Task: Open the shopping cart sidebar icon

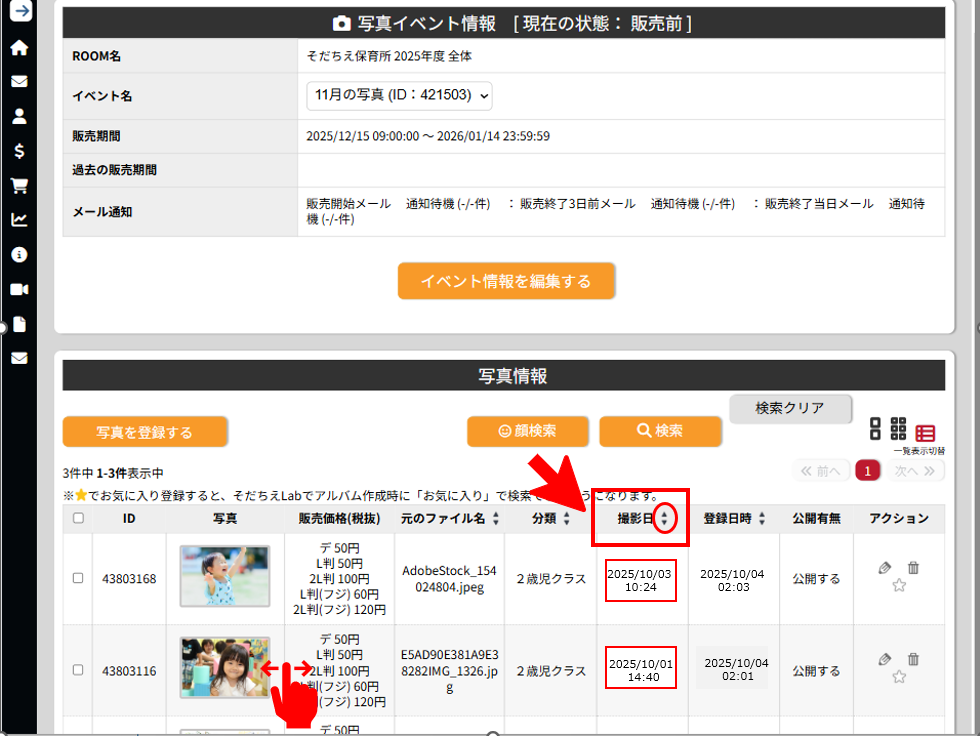Action: pos(19,185)
